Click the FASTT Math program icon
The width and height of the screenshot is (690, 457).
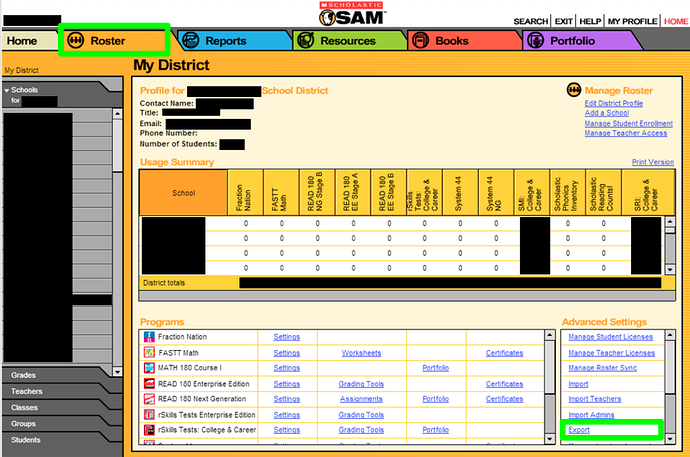pos(149,353)
